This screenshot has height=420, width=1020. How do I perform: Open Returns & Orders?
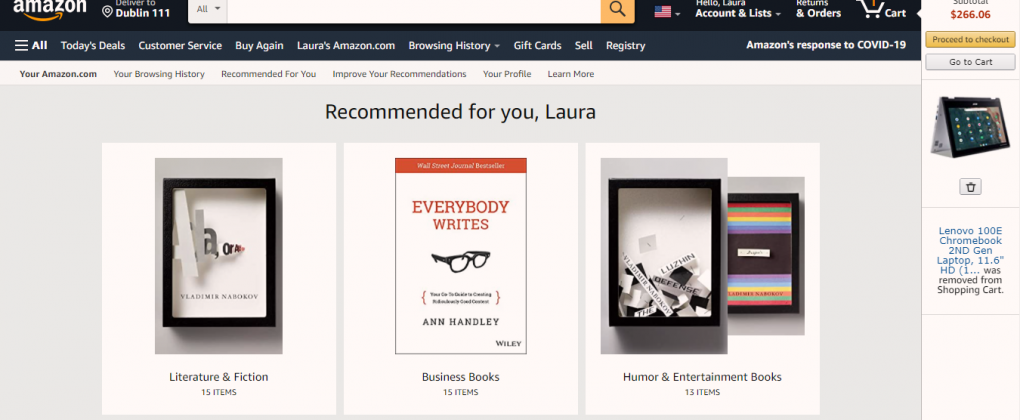818,10
